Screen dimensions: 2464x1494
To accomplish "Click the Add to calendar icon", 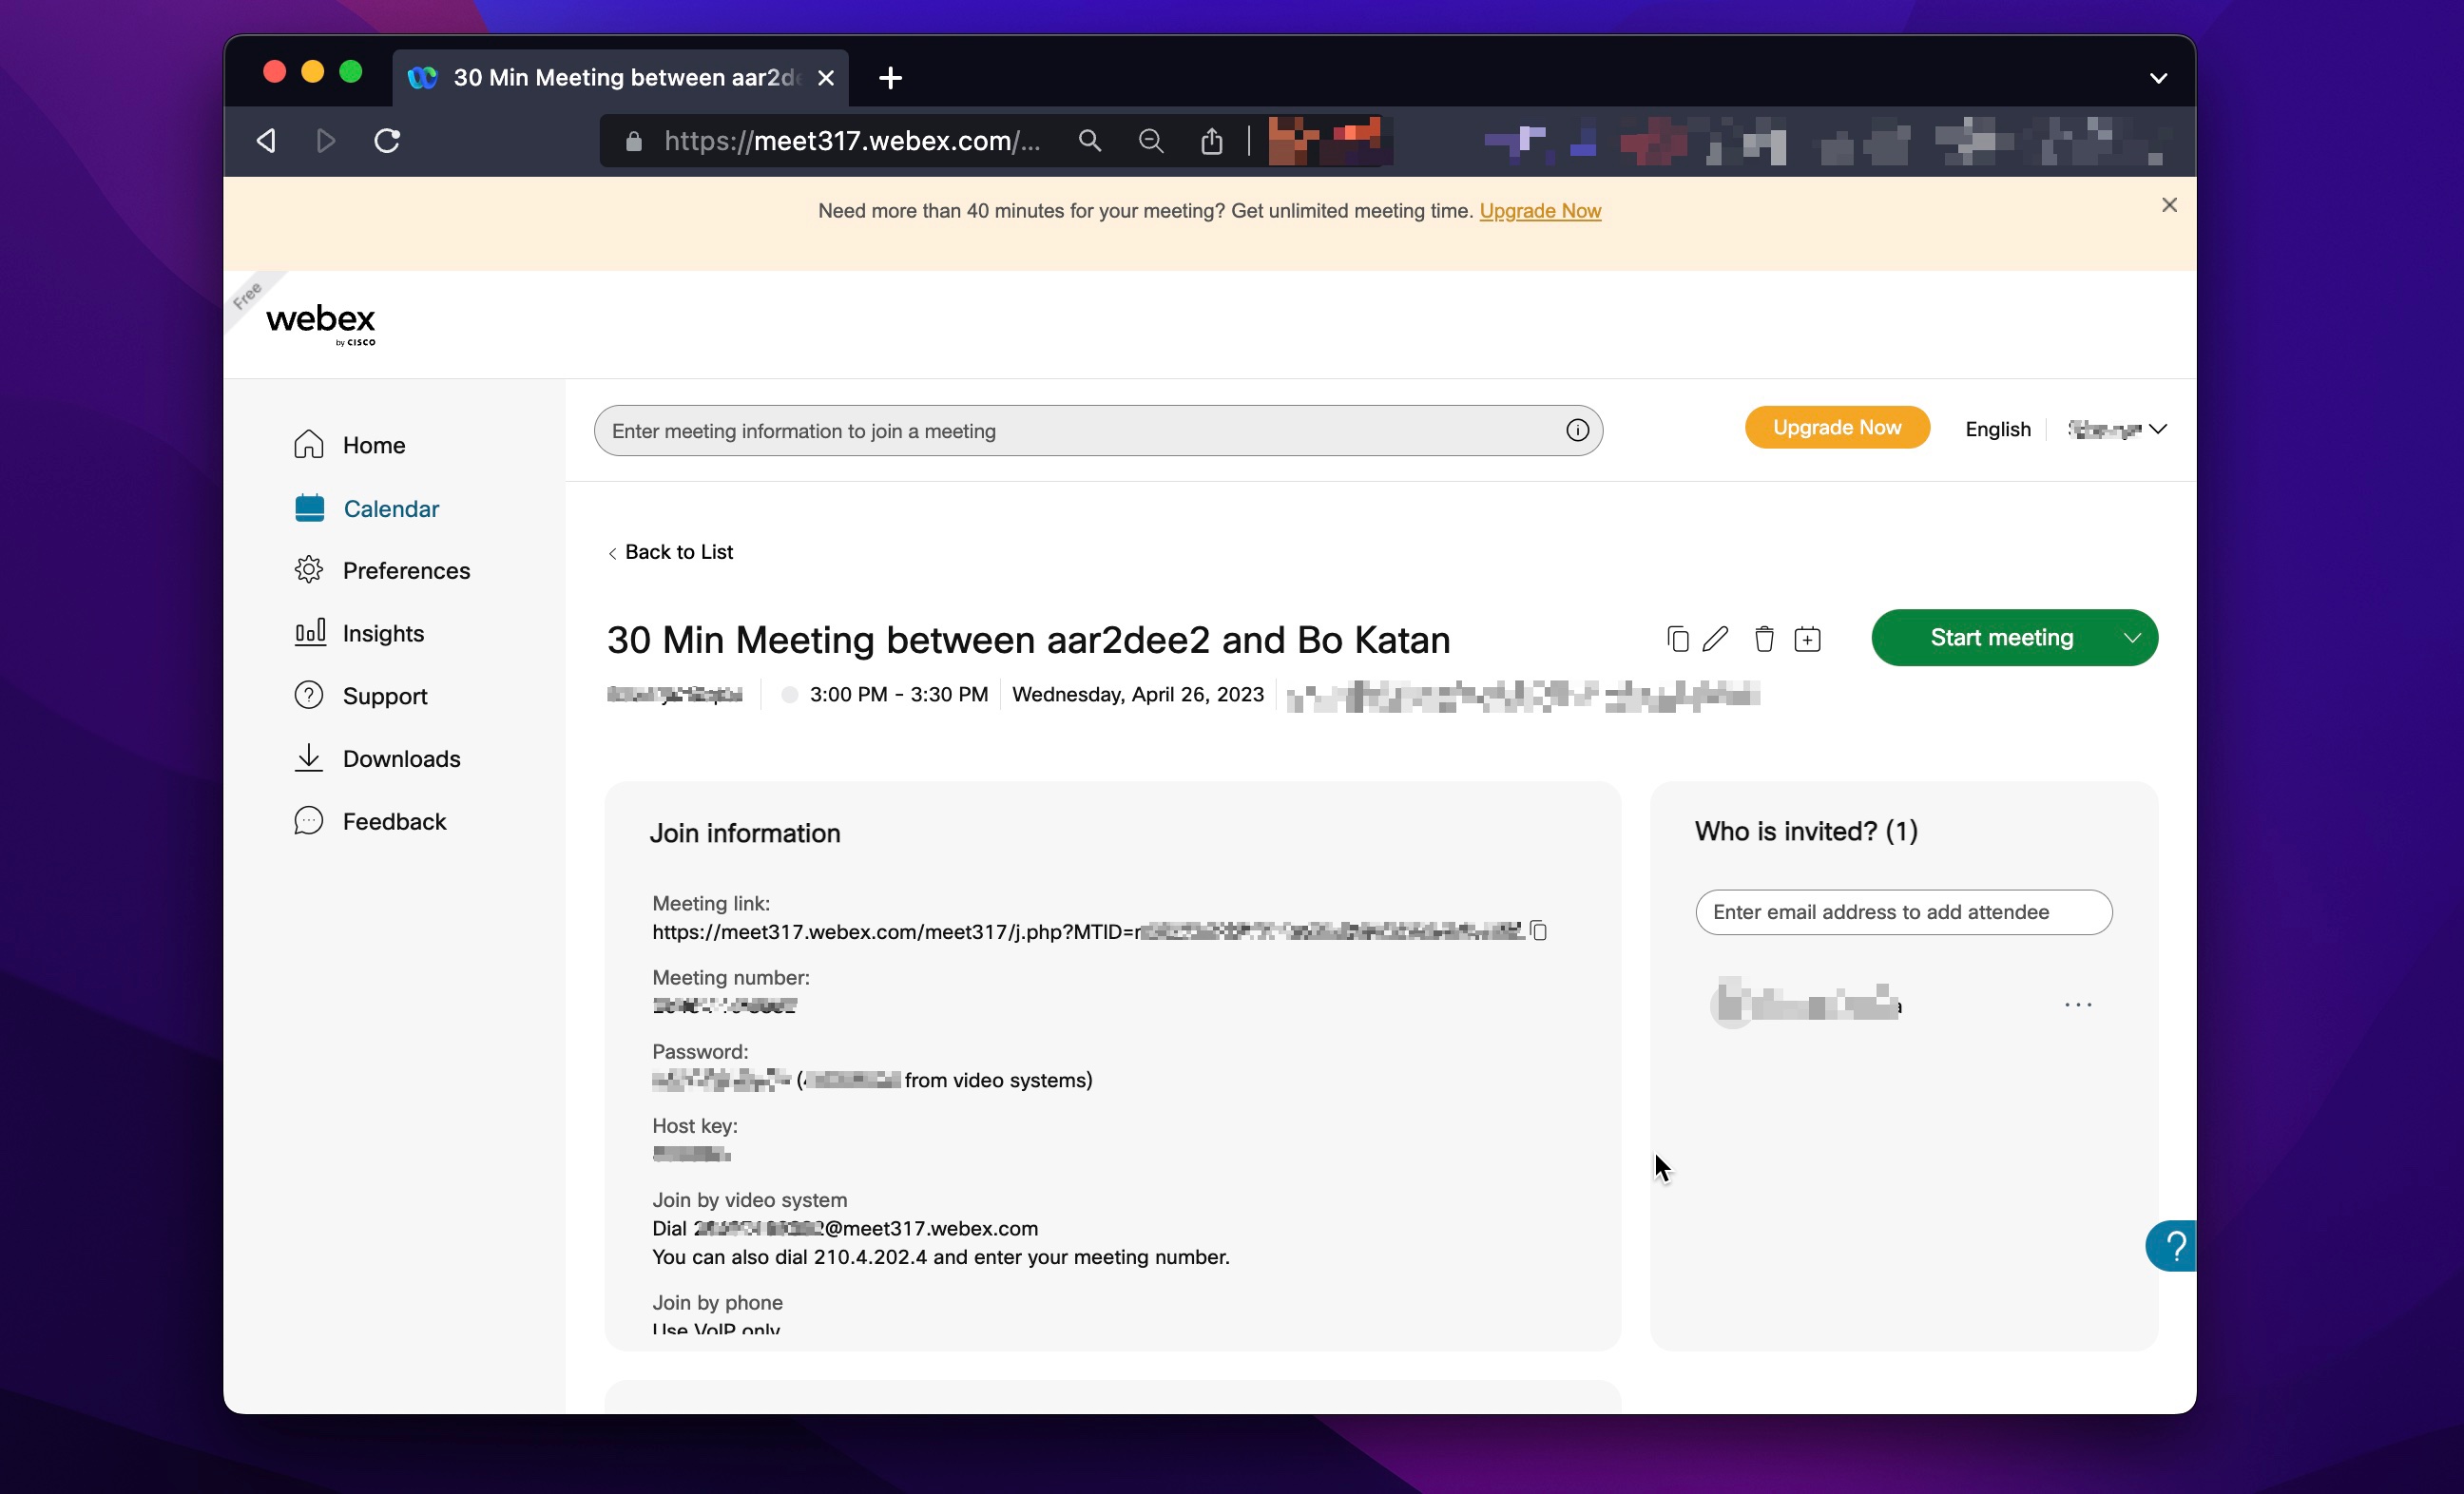I will pyautogui.click(x=1807, y=637).
